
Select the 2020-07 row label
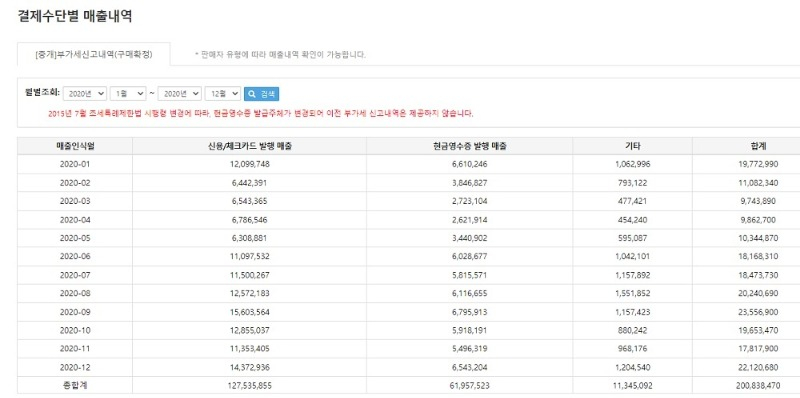(x=75, y=275)
